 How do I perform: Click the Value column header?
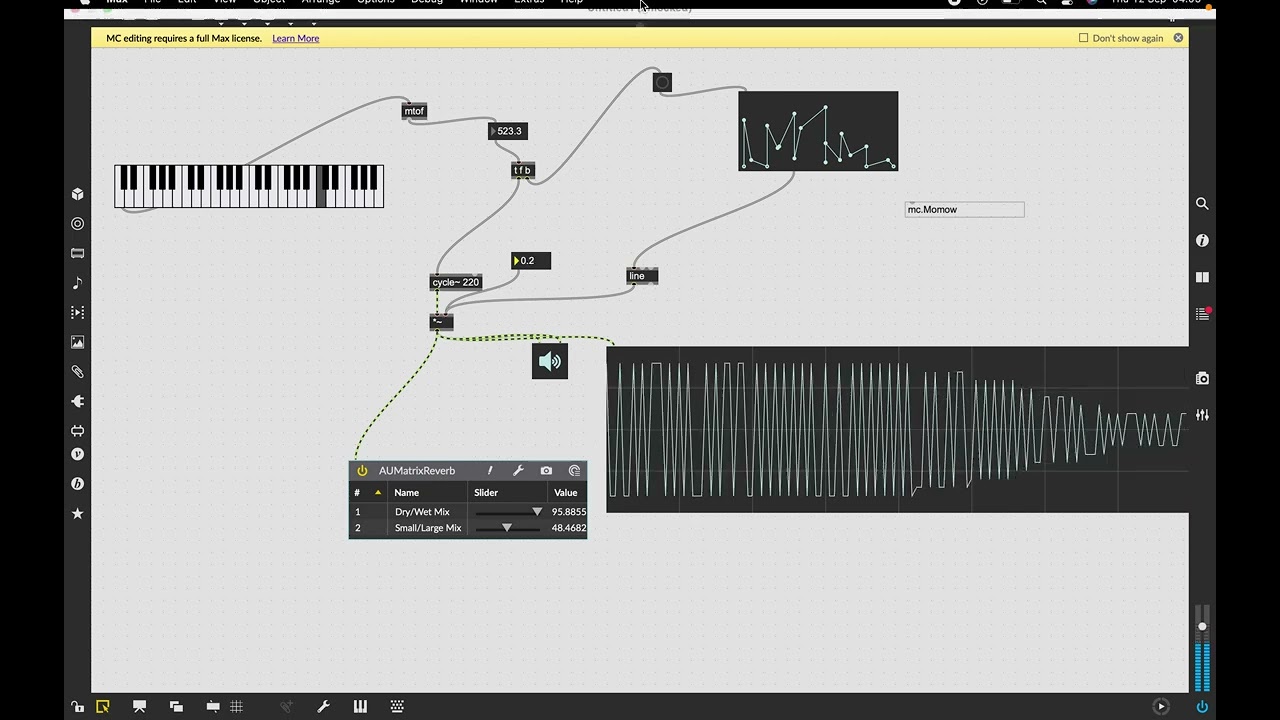(x=566, y=492)
